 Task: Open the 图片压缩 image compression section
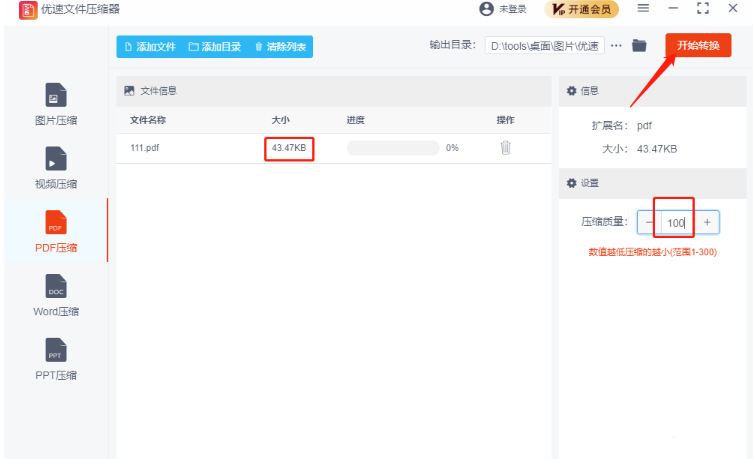point(56,104)
